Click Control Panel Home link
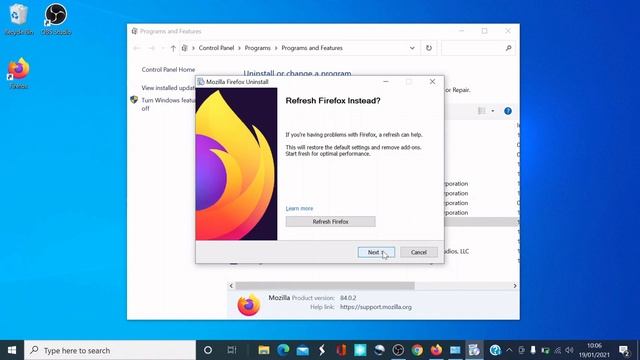The height and width of the screenshot is (360, 640). pyautogui.click(x=168, y=70)
